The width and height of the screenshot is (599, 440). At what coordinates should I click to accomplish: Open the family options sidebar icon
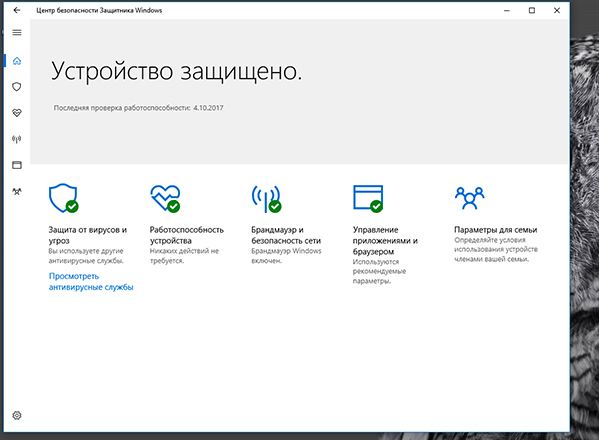[x=17, y=191]
